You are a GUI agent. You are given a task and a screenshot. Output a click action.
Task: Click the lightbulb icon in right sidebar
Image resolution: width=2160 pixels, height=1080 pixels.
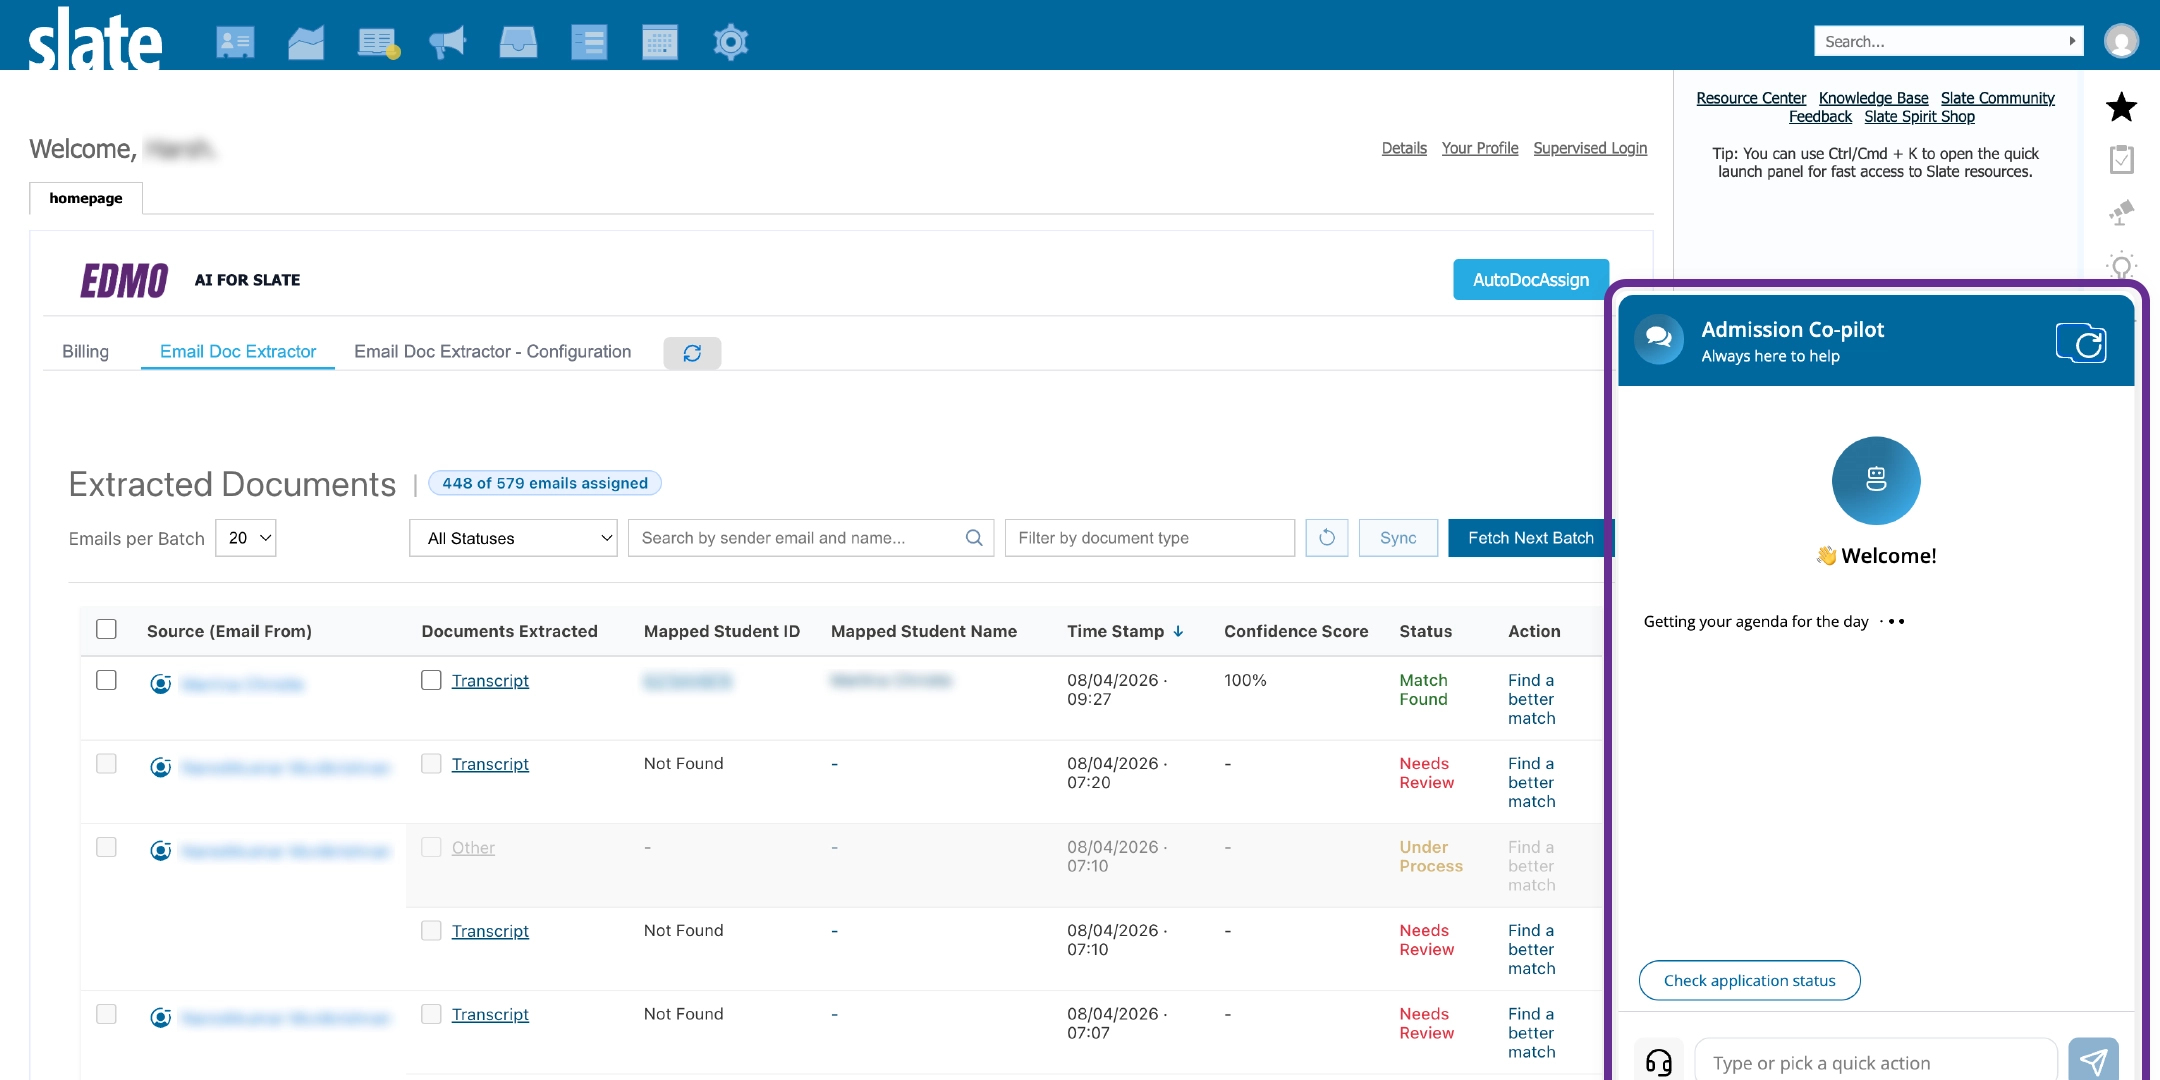(2121, 264)
